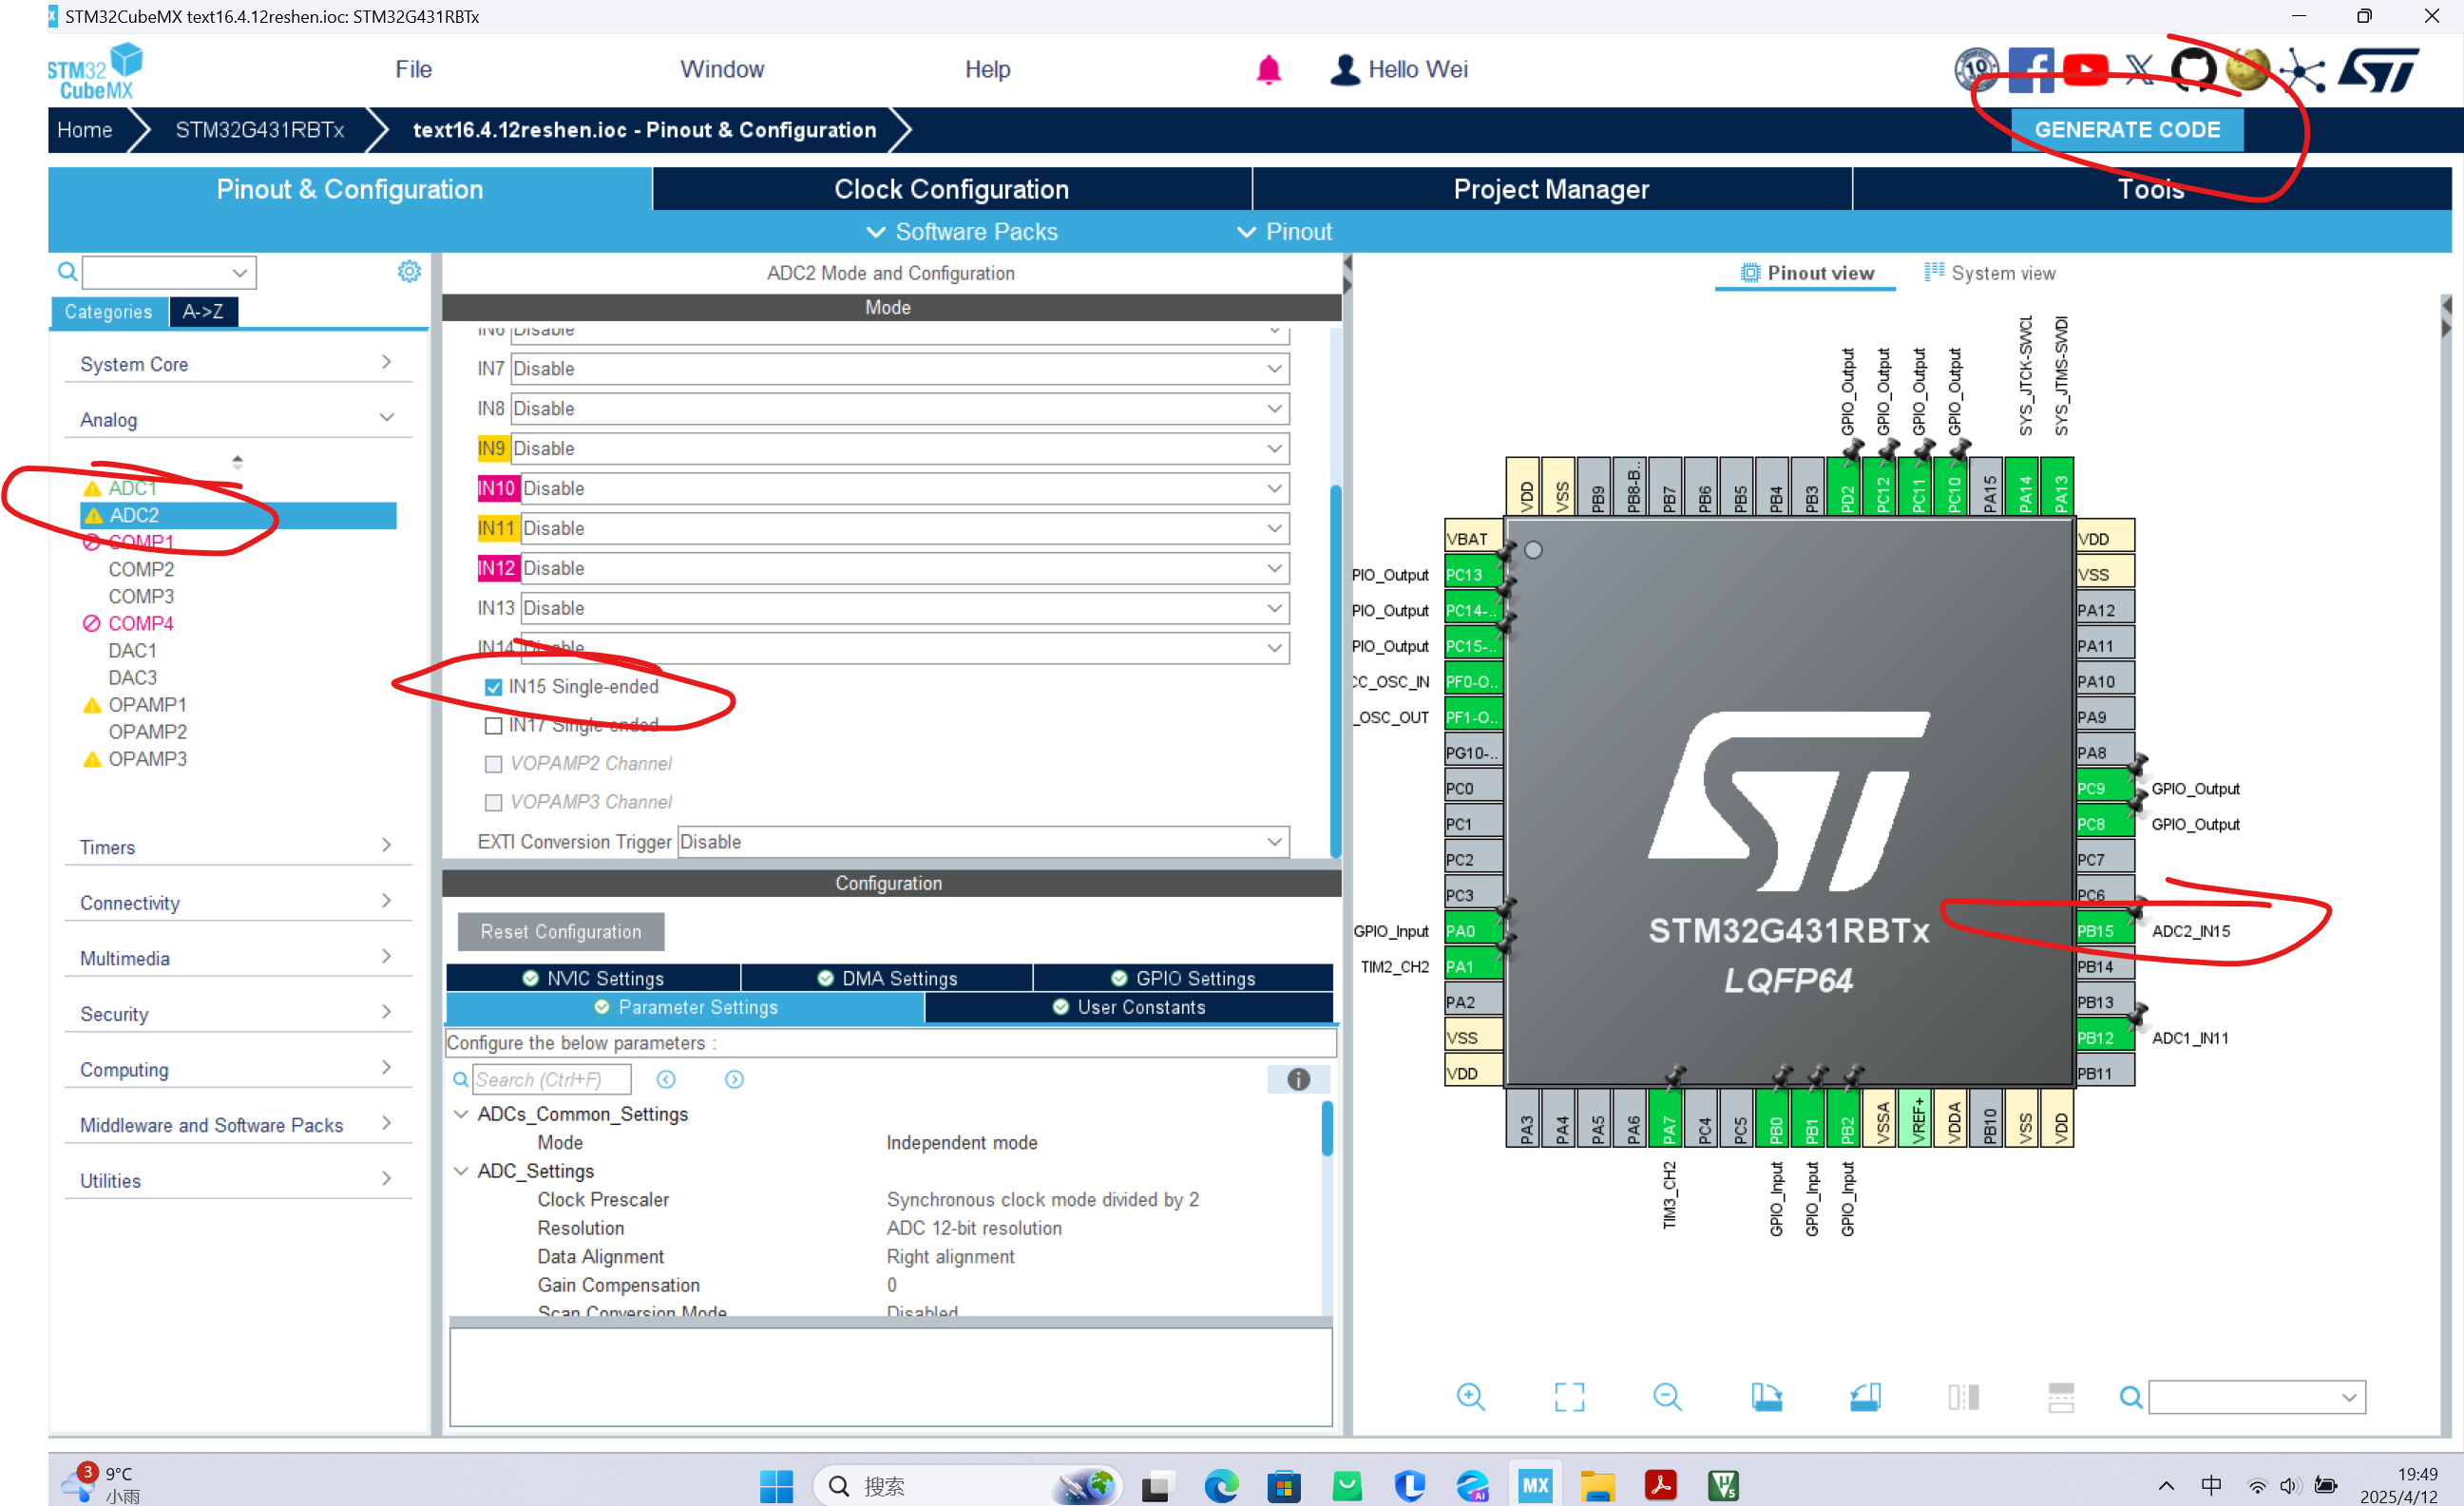Select ADC1 in the Analog list
This screenshot has height=1506, width=2464.
tap(132, 488)
